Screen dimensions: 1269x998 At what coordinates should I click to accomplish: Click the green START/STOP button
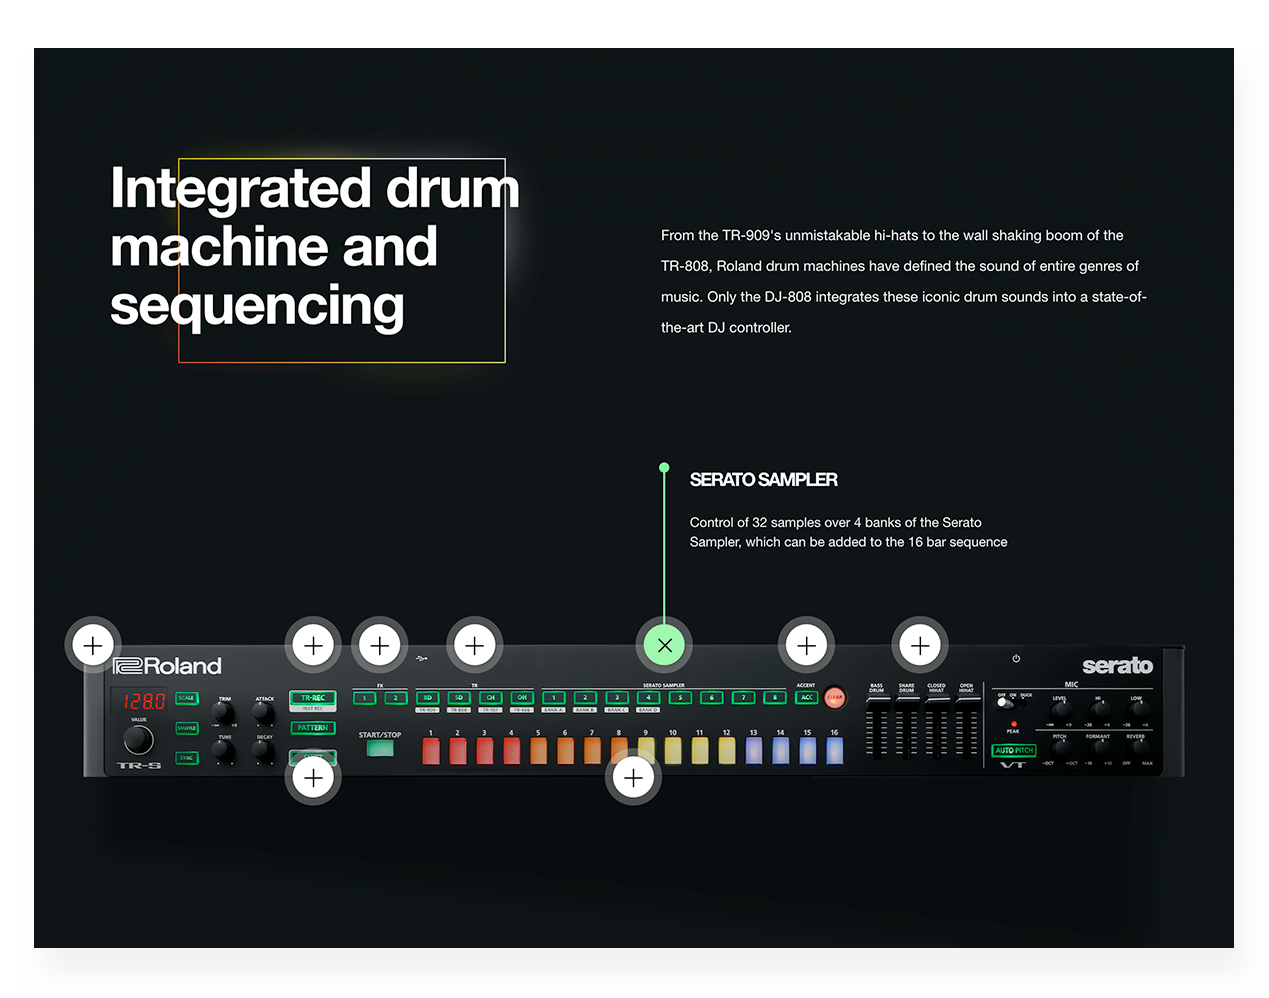coord(380,748)
